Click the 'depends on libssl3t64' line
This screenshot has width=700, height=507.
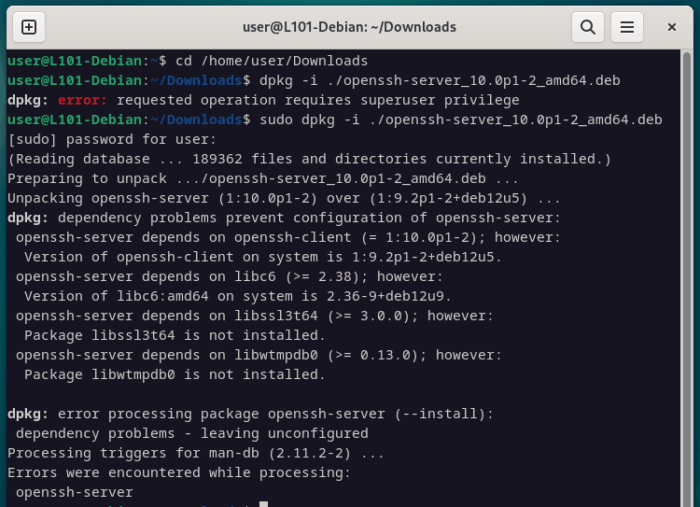tap(254, 316)
